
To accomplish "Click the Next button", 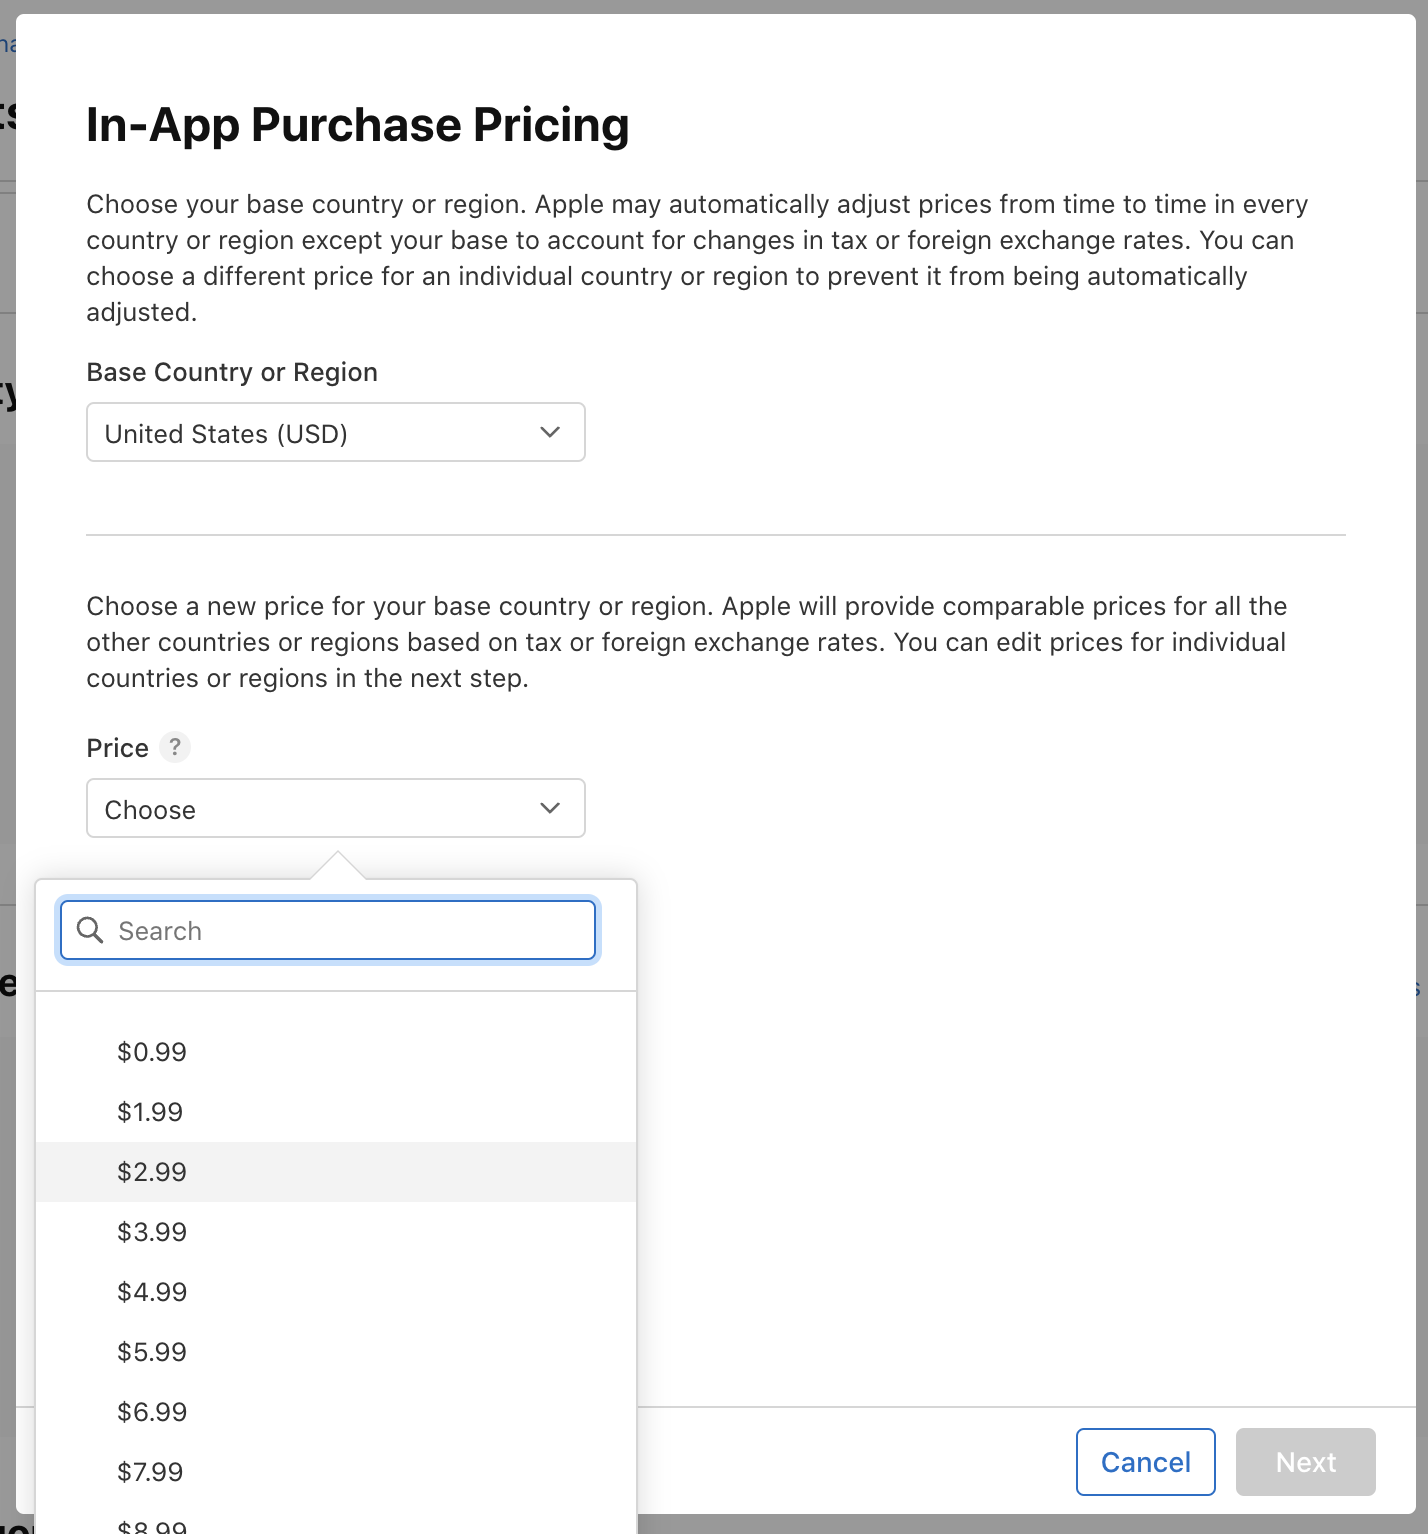I will [x=1305, y=1462].
